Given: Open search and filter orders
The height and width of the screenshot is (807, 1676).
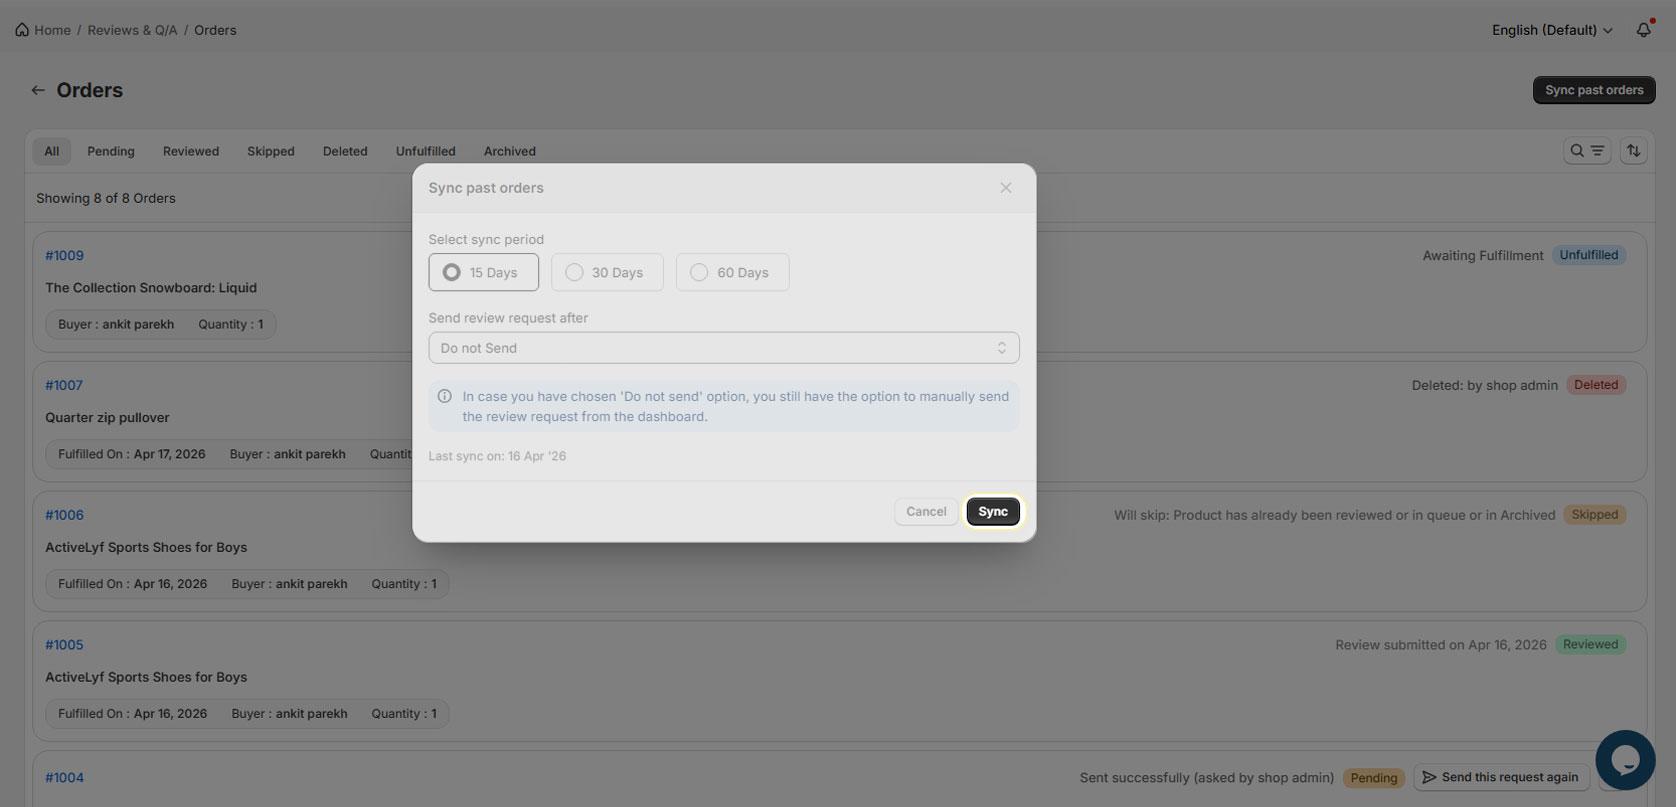Looking at the screenshot, I should (1587, 151).
